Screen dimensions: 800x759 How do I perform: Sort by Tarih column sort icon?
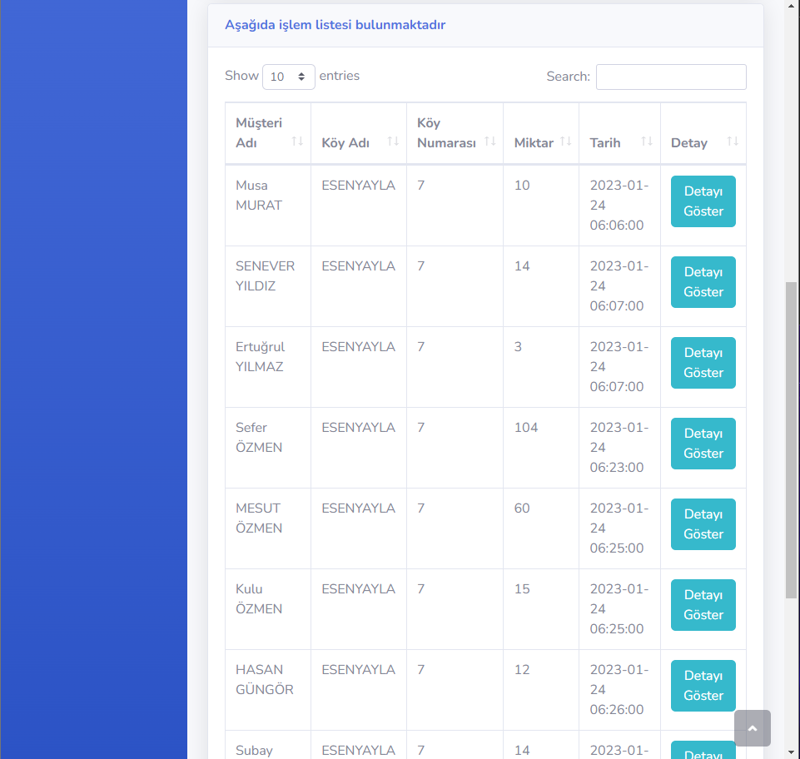click(646, 142)
